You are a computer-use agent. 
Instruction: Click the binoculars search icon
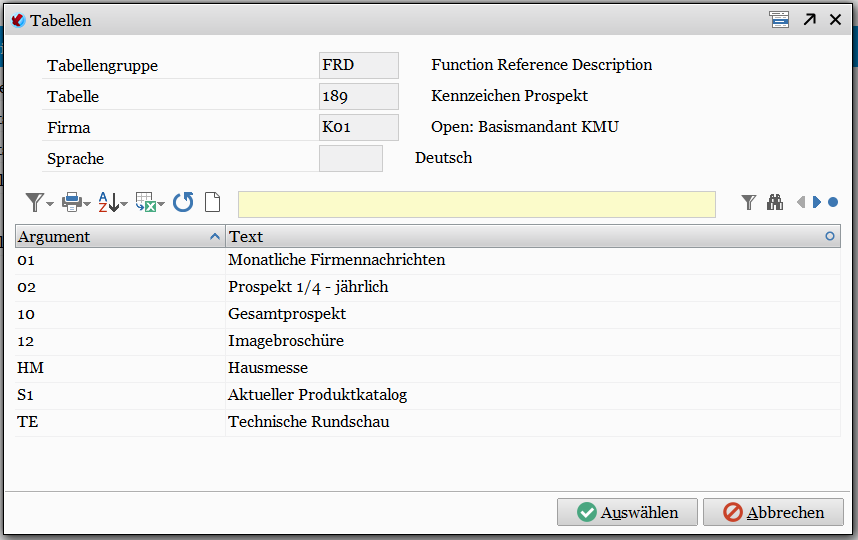click(775, 202)
